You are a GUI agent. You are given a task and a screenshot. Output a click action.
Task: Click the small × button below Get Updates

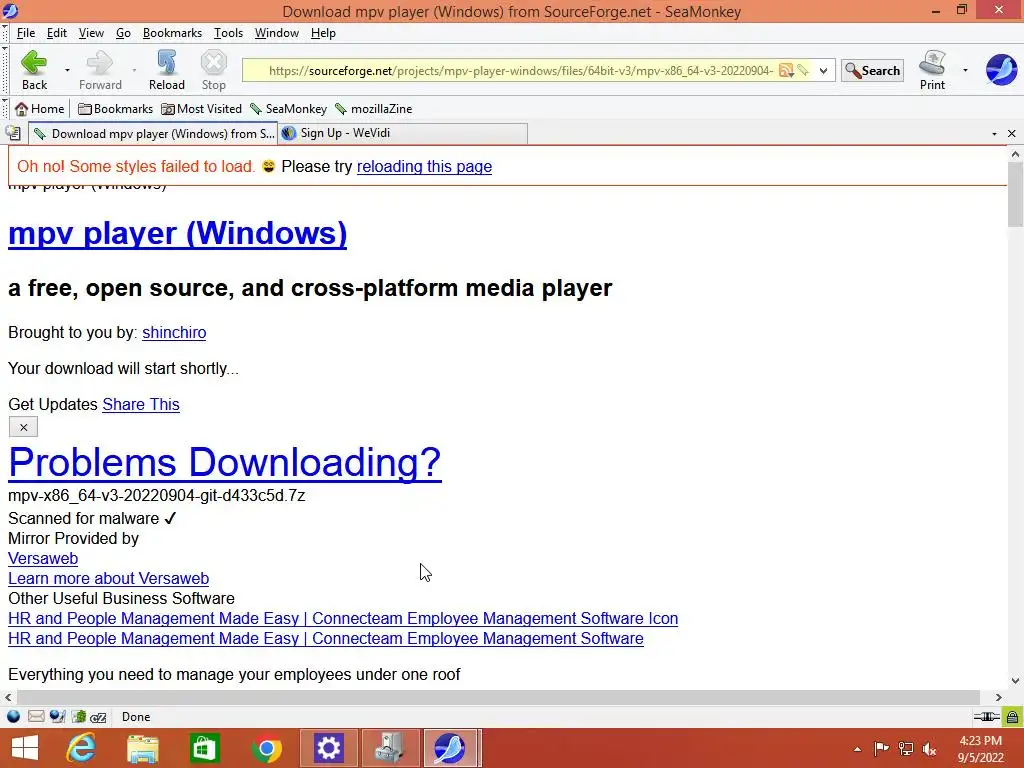pyautogui.click(x=24, y=427)
